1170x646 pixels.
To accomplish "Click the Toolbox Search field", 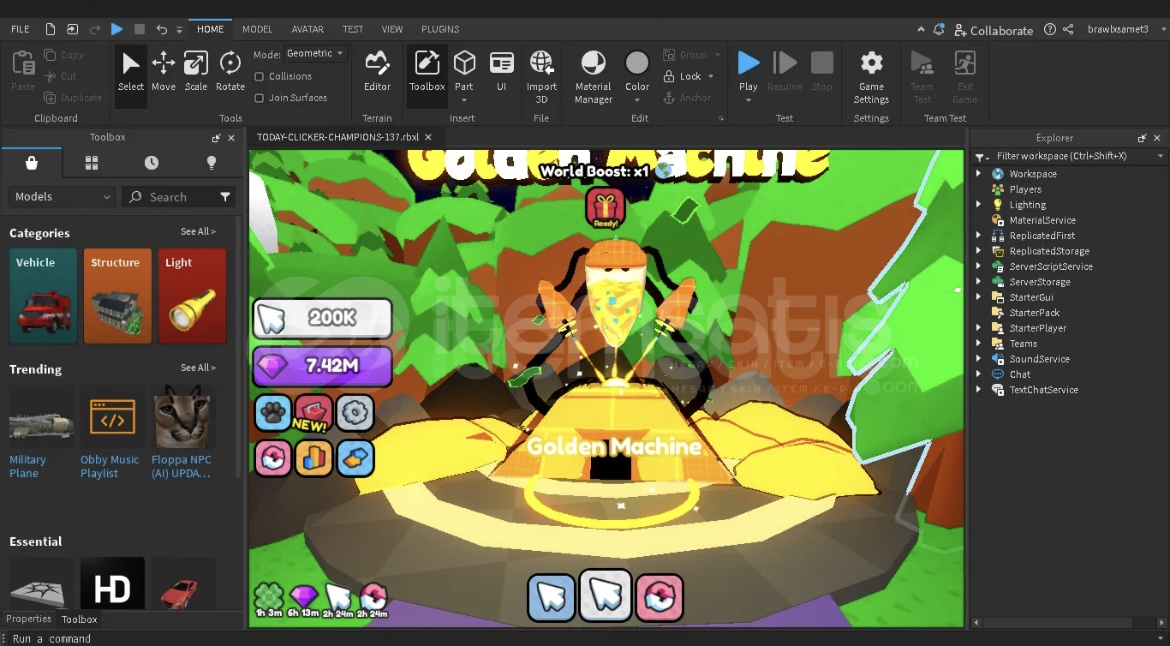I will pyautogui.click(x=179, y=197).
